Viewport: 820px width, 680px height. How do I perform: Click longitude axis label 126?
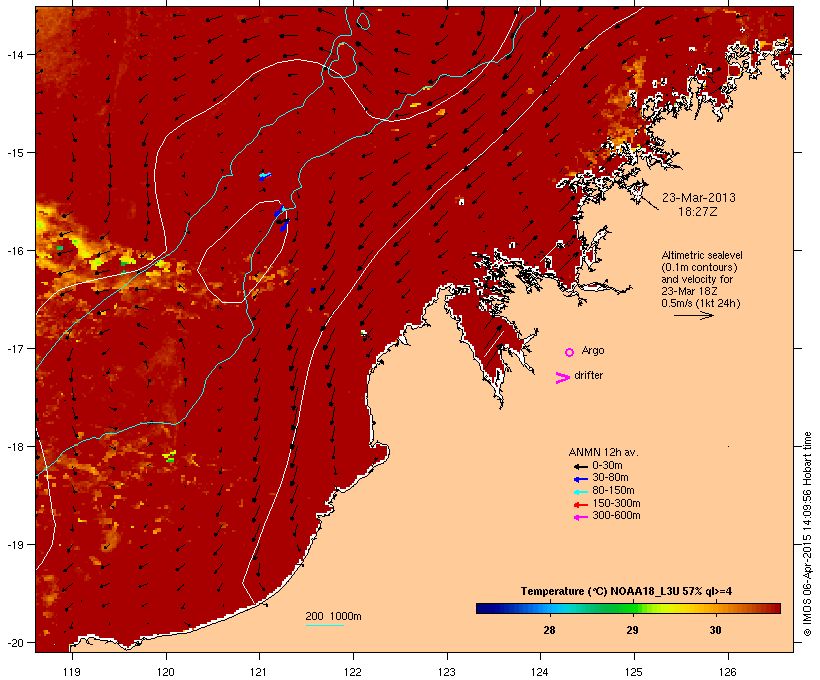(x=728, y=672)
